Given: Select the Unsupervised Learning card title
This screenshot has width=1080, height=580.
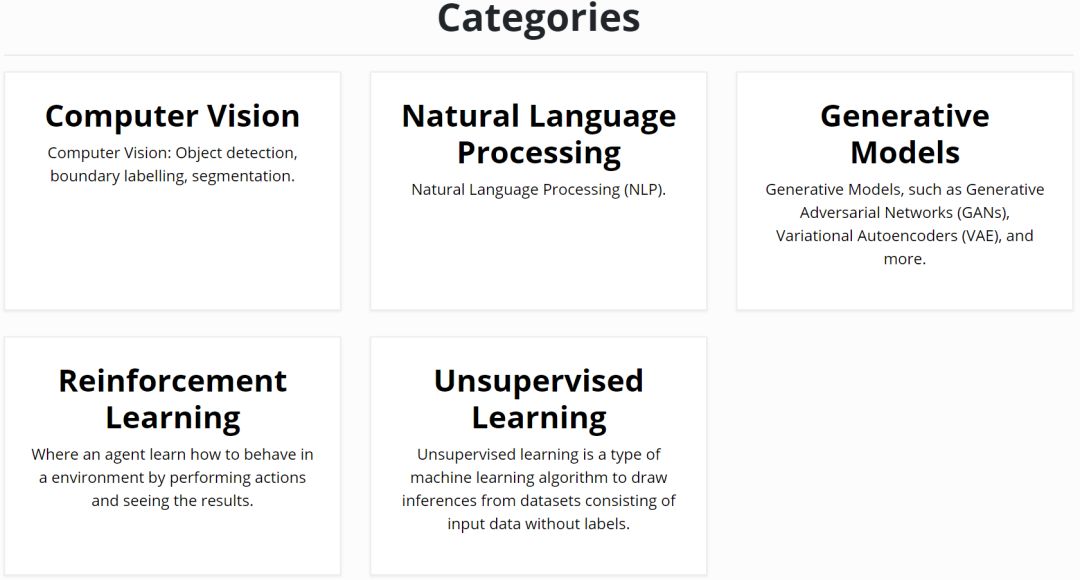Looking at the screenshot, I should pos(538,398).
